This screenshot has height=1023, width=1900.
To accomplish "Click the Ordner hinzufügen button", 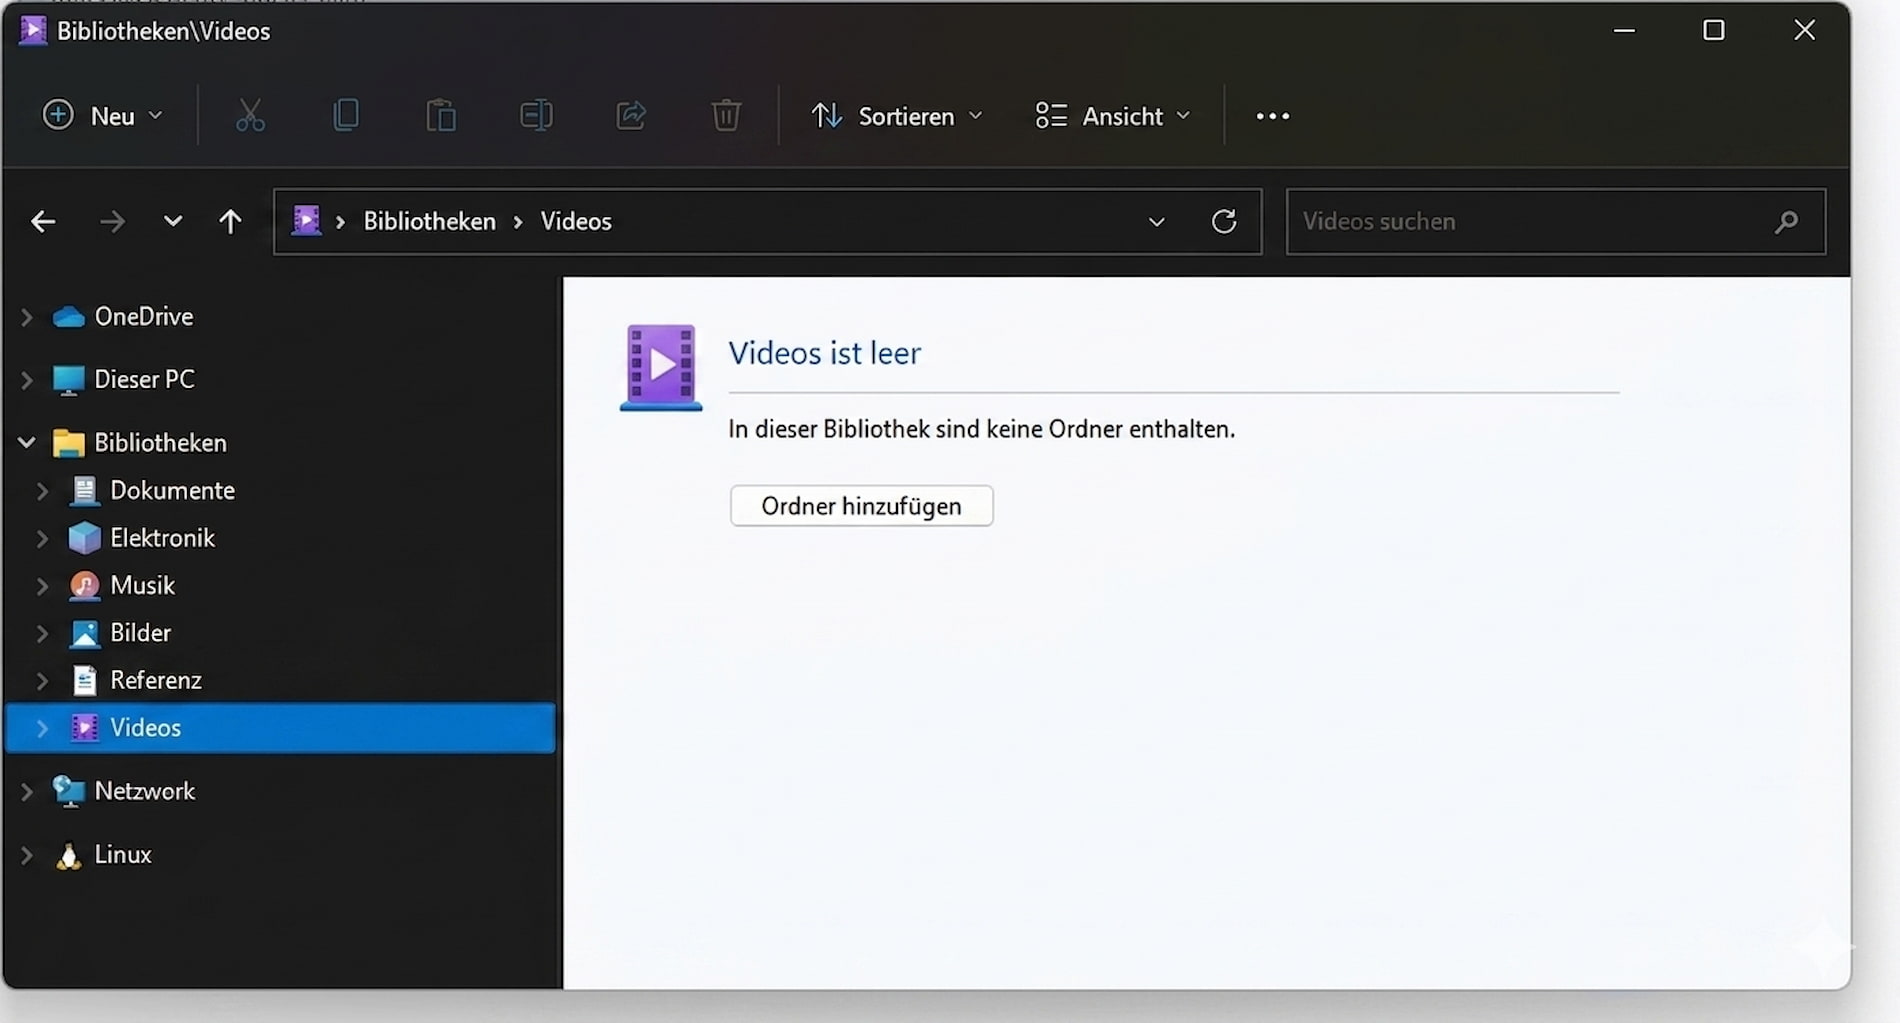I will [x=861, y=506].
